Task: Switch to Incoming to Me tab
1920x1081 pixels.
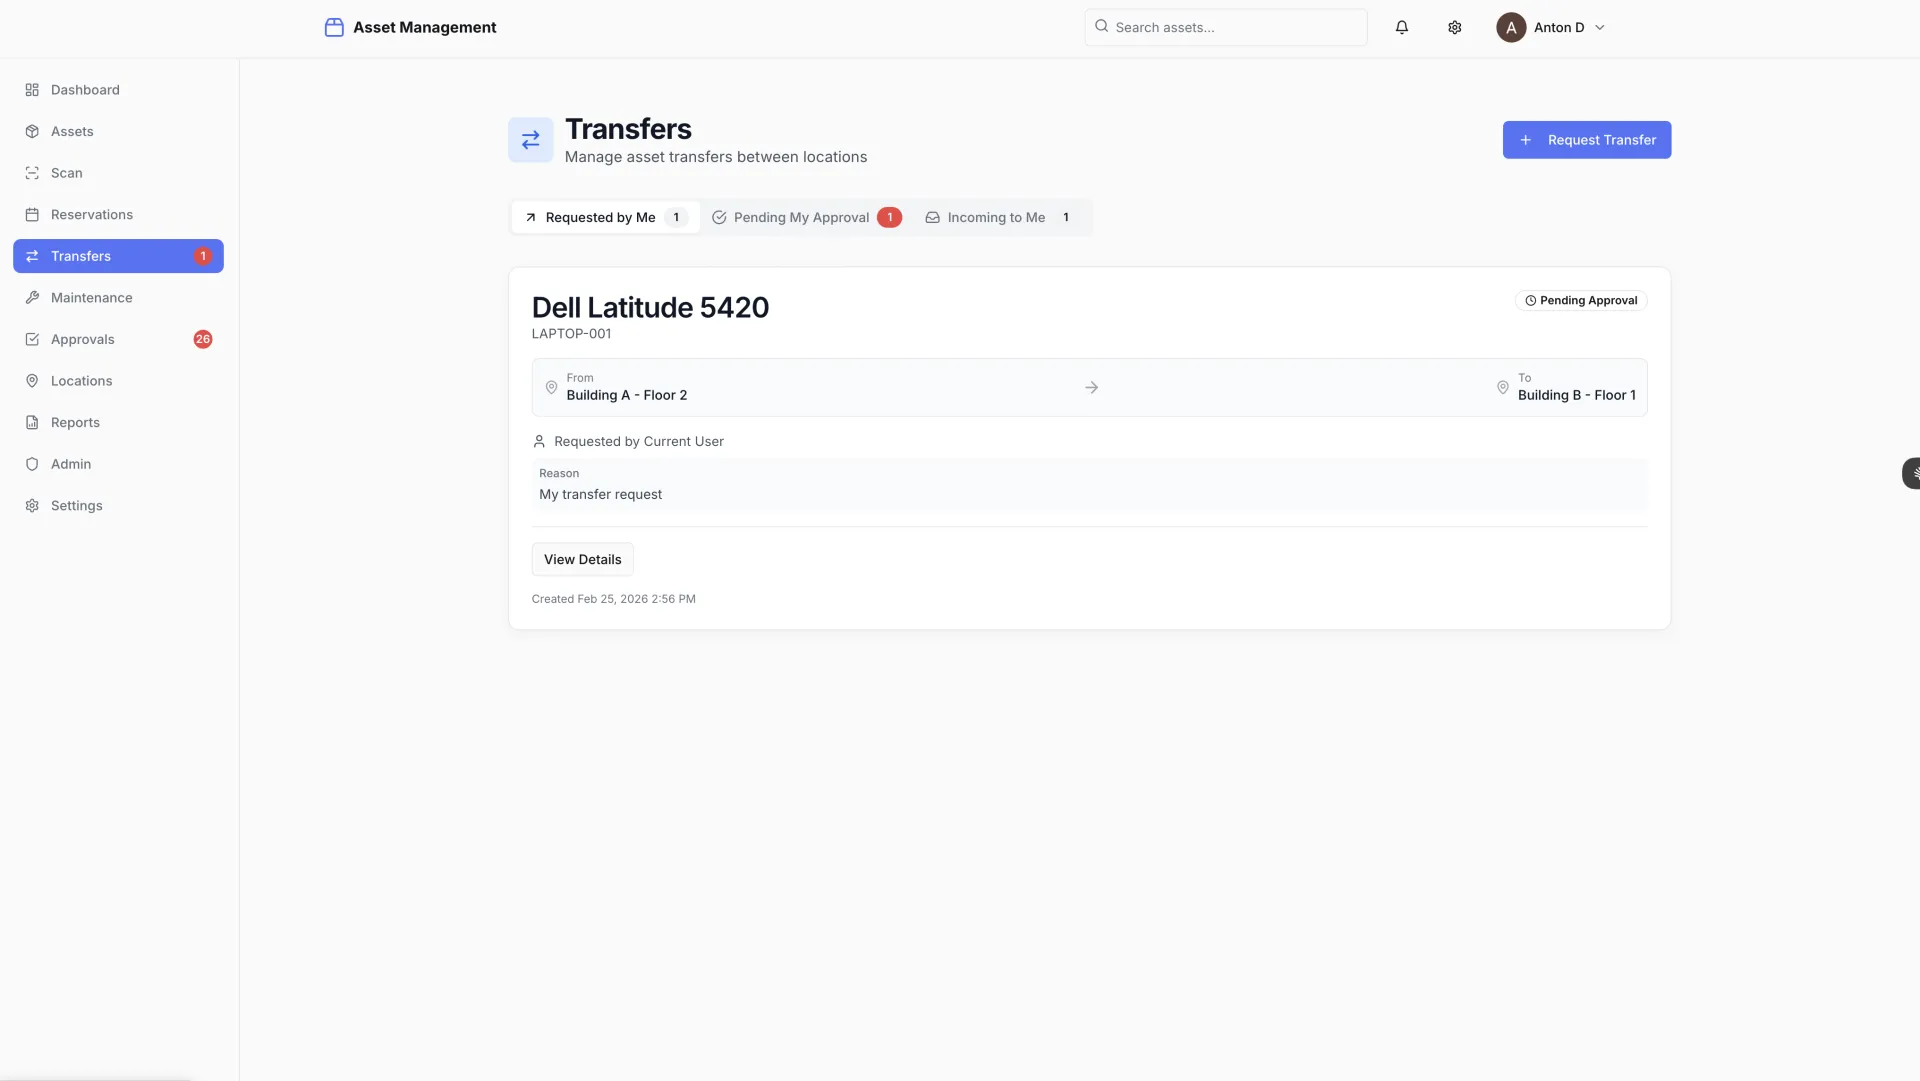Action: tap(997, 217)
